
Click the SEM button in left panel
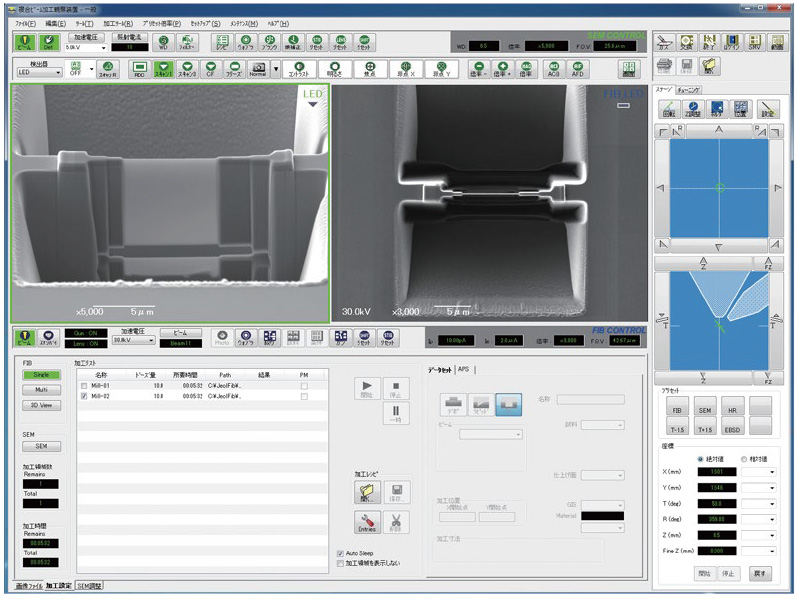41,446
